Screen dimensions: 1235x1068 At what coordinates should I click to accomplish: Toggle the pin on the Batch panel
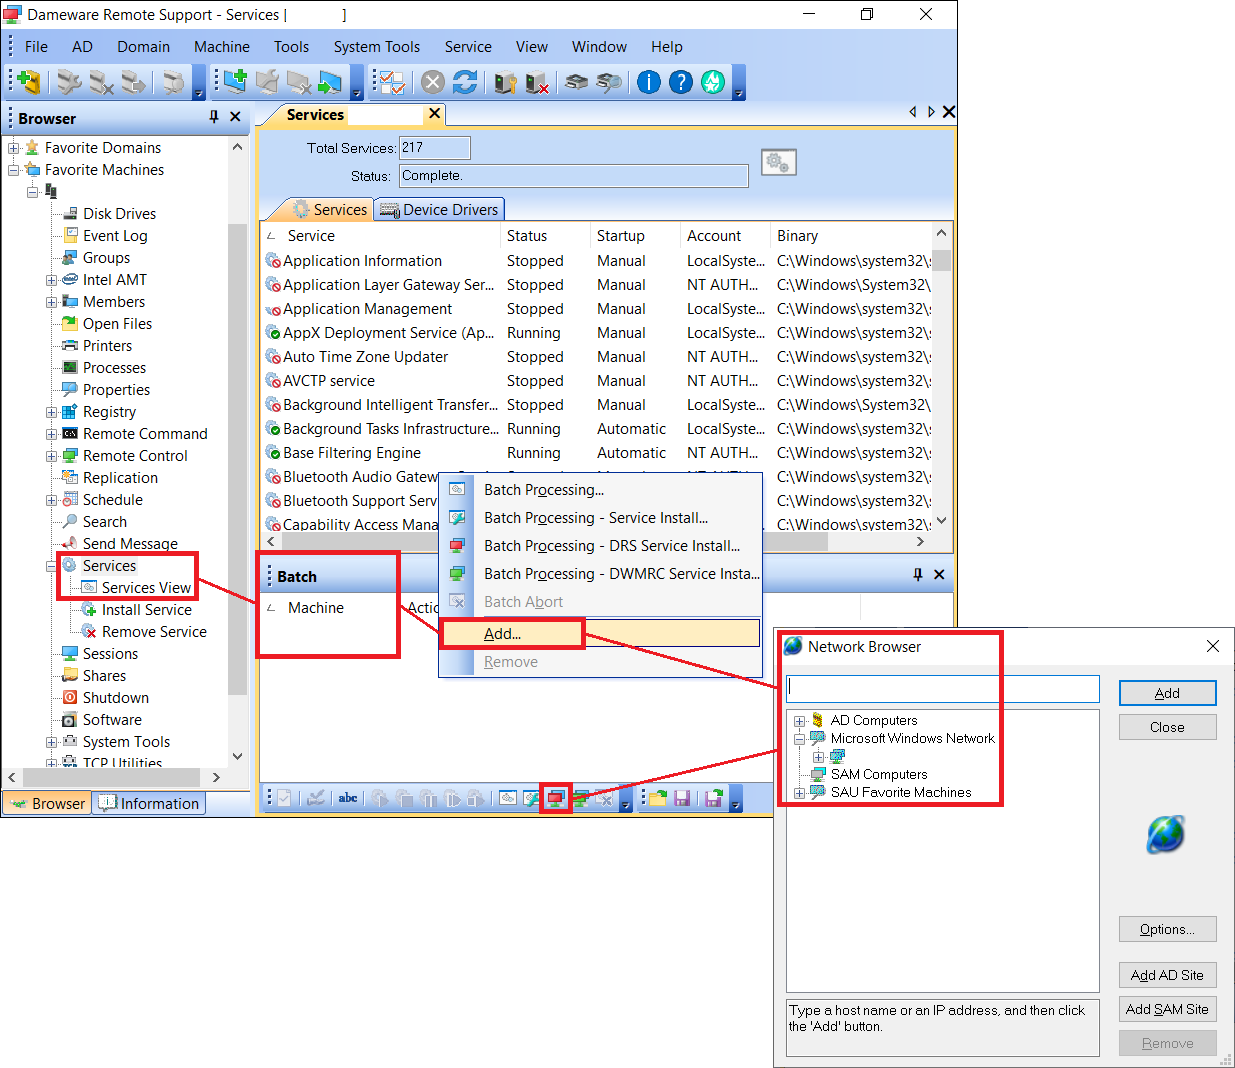pos(917,574)
